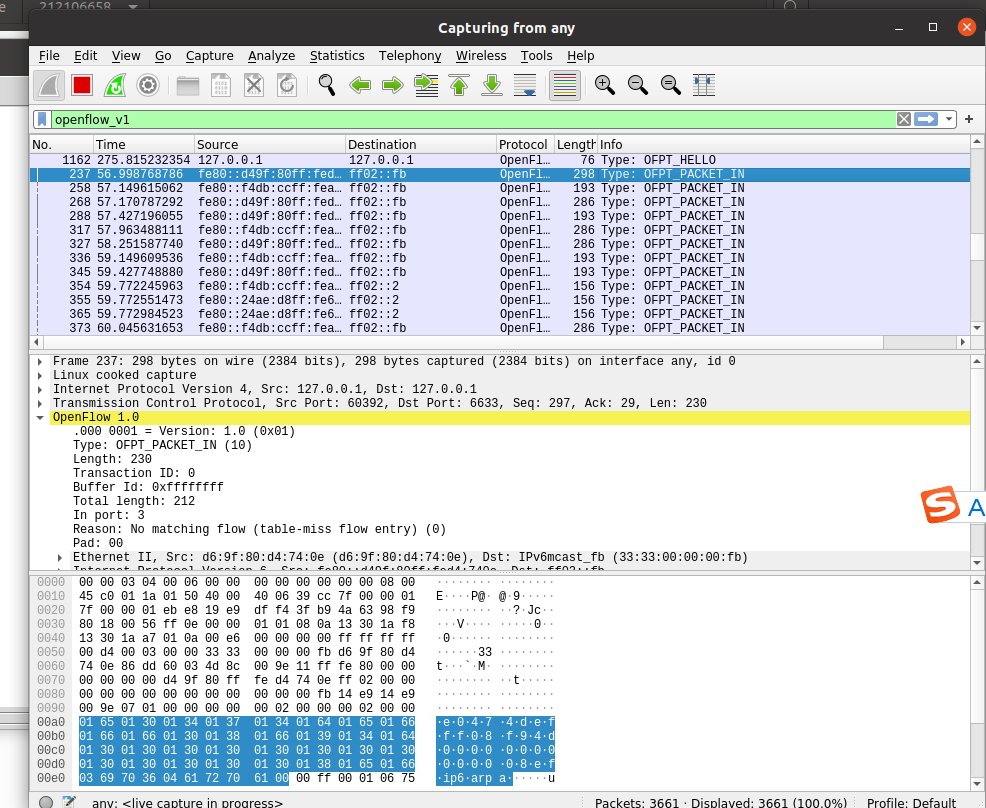Go back in packet history arrow
The height and width of the screenshot is (808, 986).
point(360,85)
